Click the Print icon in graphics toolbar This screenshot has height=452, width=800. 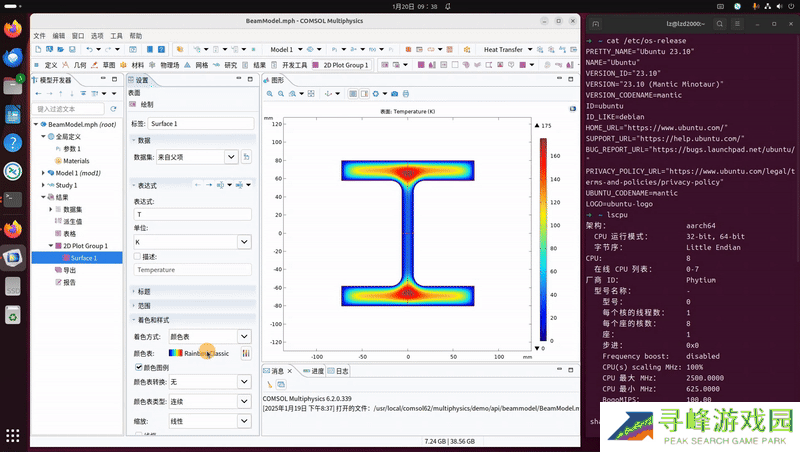pyautogui.click(x=406, y=94)
